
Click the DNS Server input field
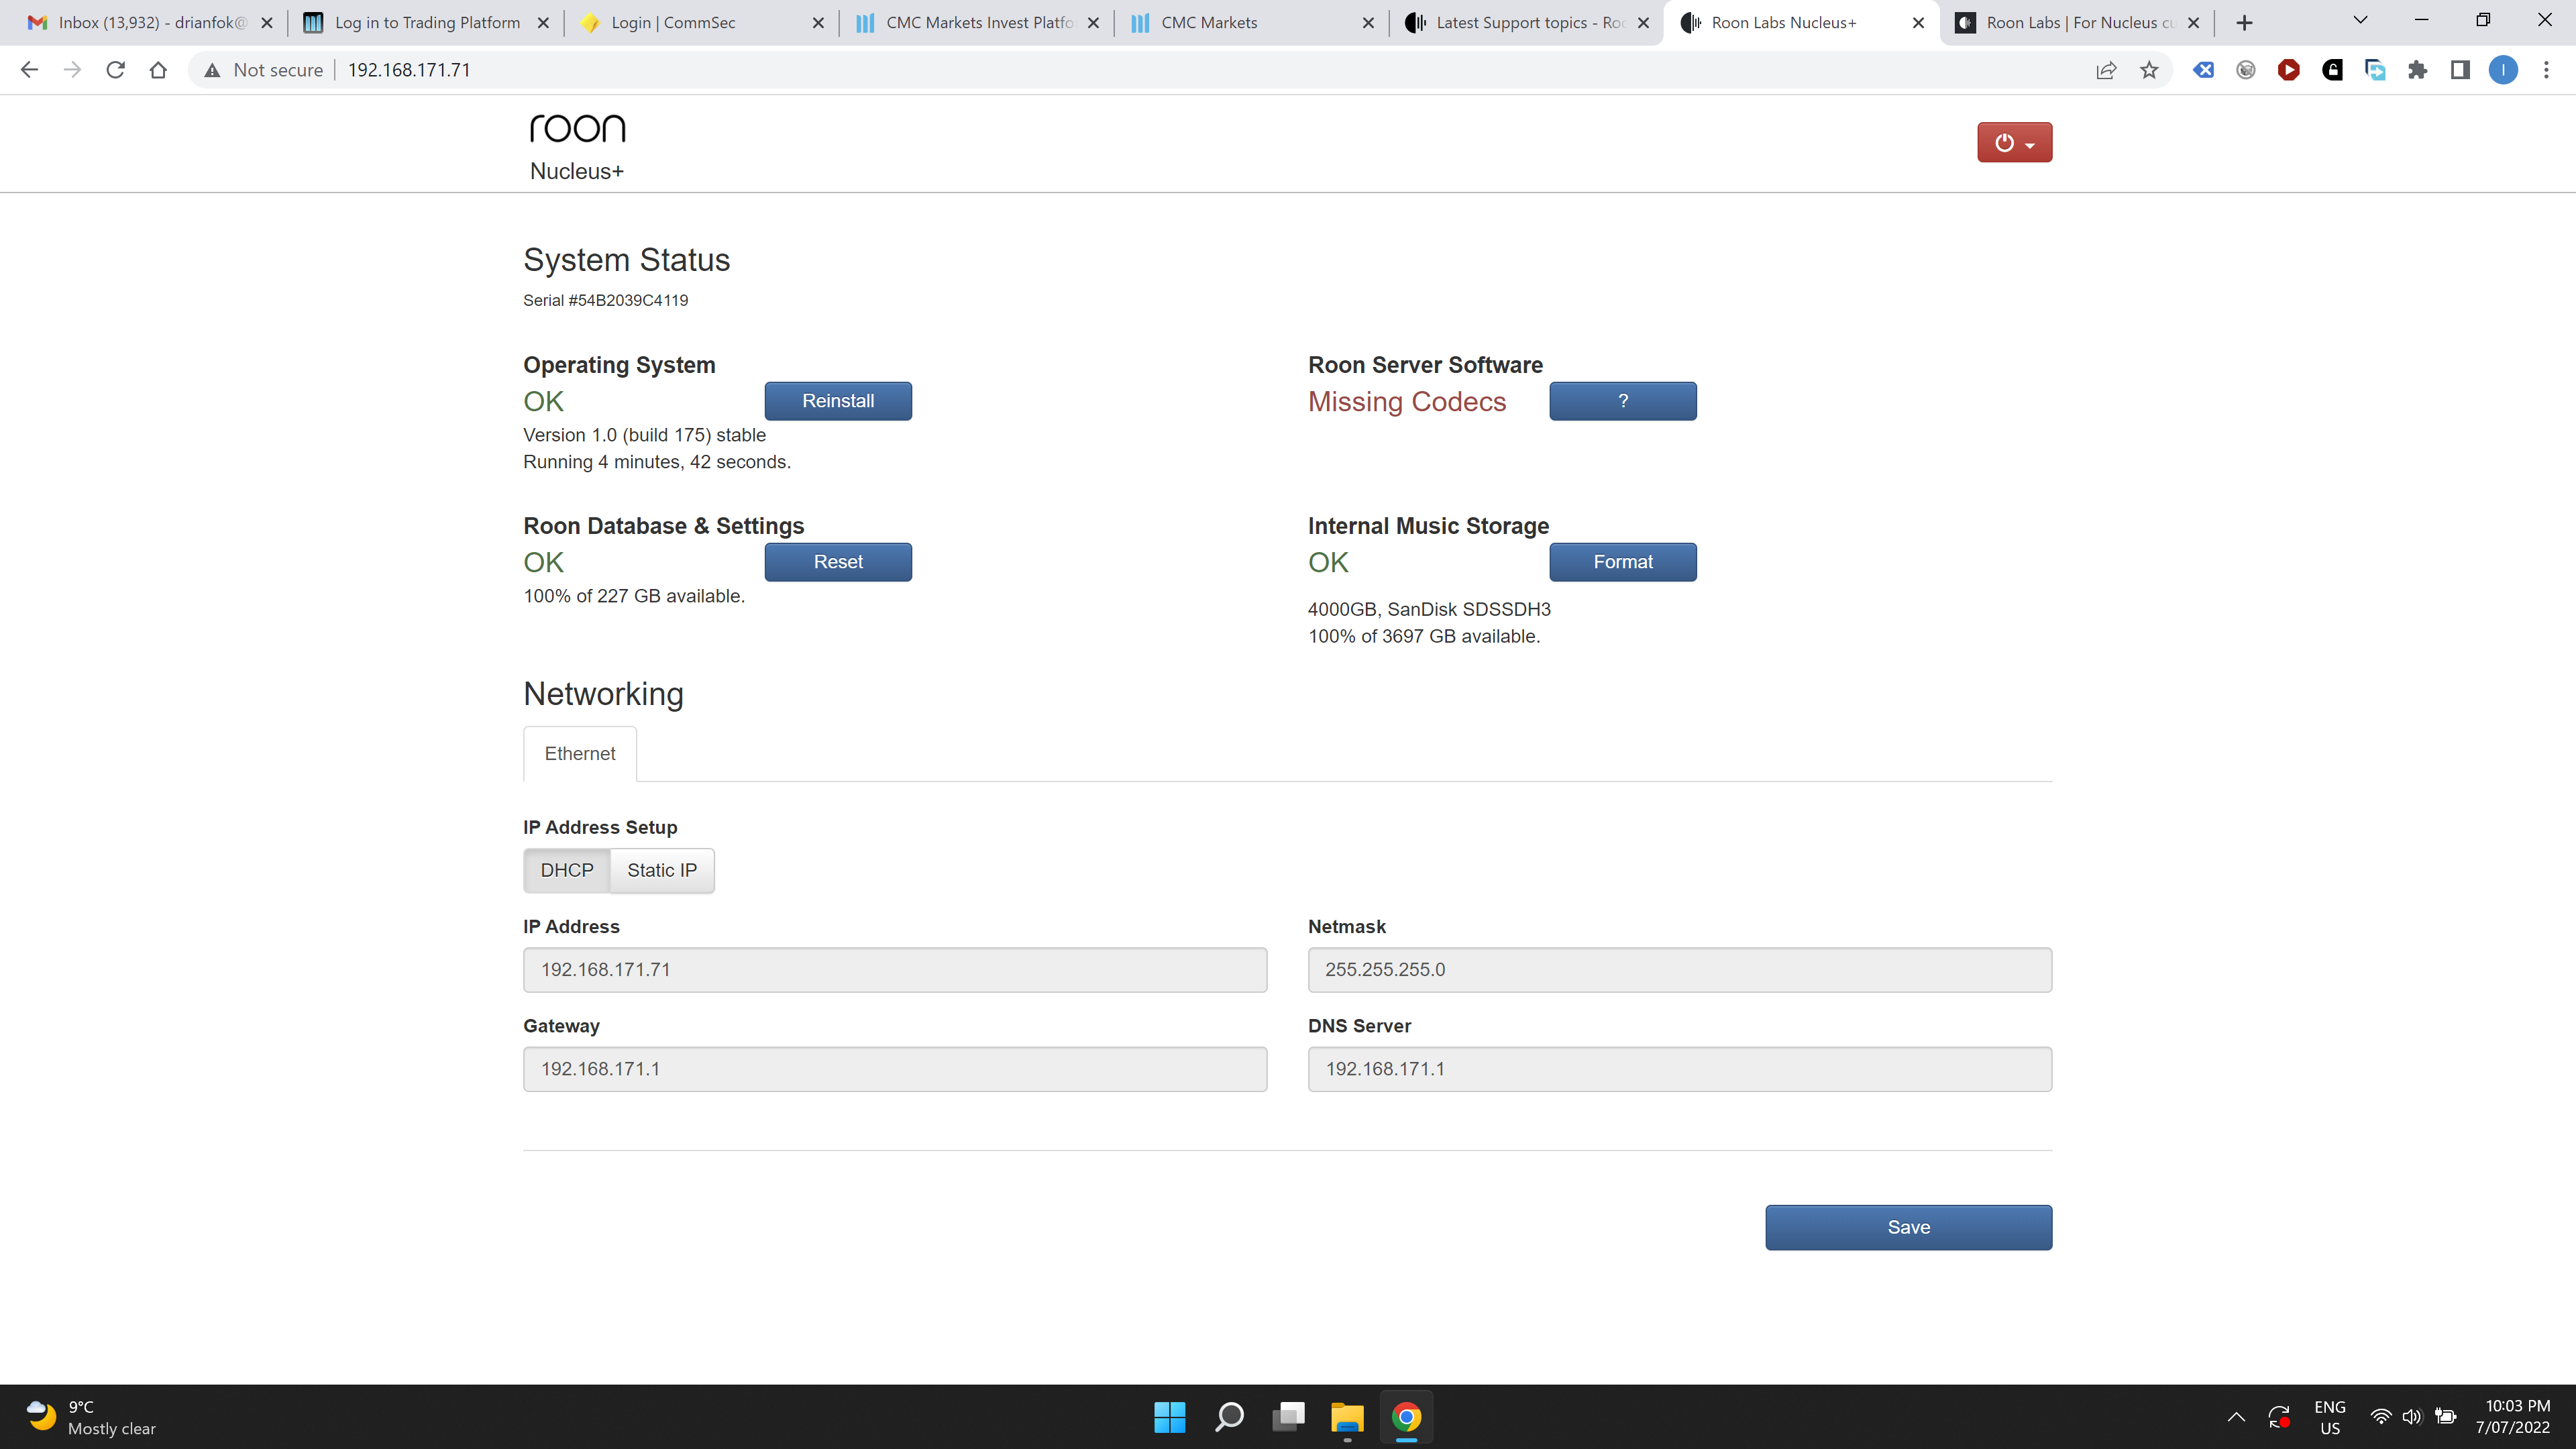coord(1679,1069)
